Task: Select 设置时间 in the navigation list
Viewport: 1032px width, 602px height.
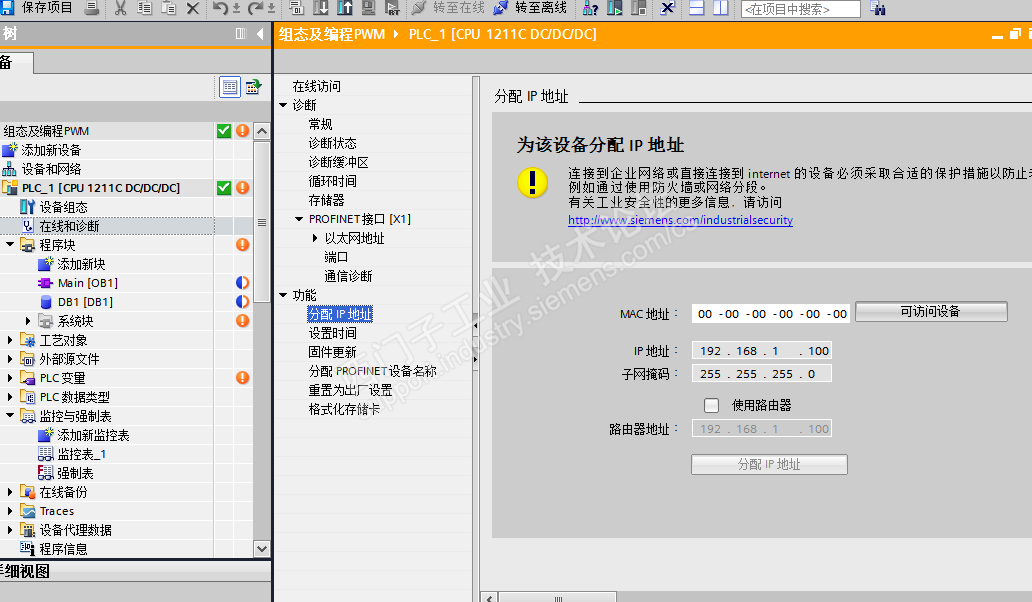Action: pos(332,334)
